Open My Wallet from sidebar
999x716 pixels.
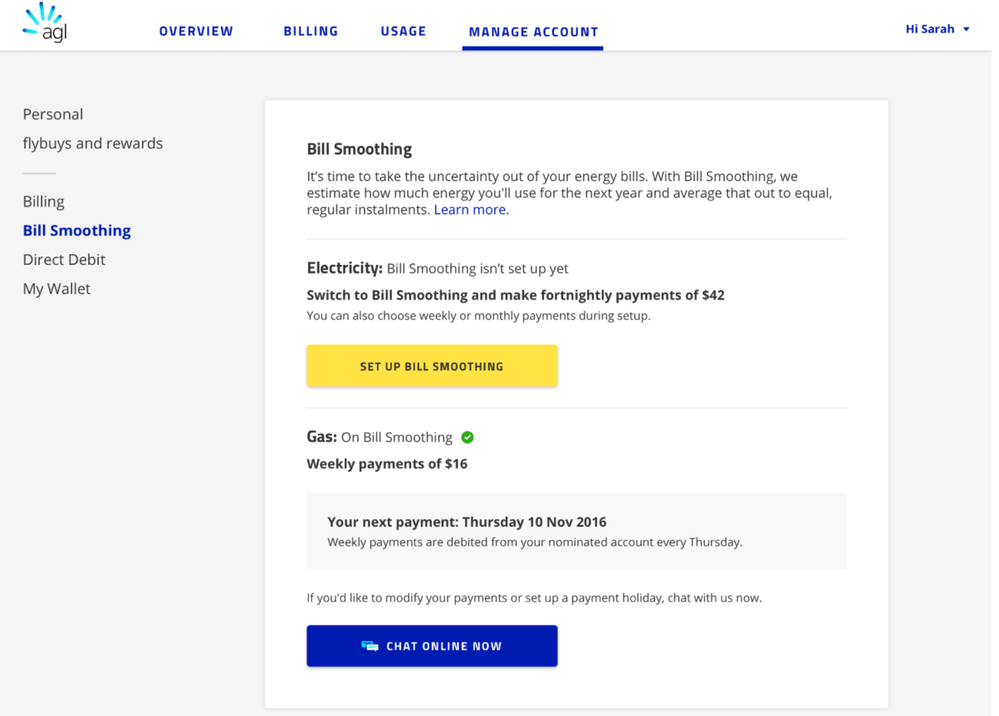(57, 288)
